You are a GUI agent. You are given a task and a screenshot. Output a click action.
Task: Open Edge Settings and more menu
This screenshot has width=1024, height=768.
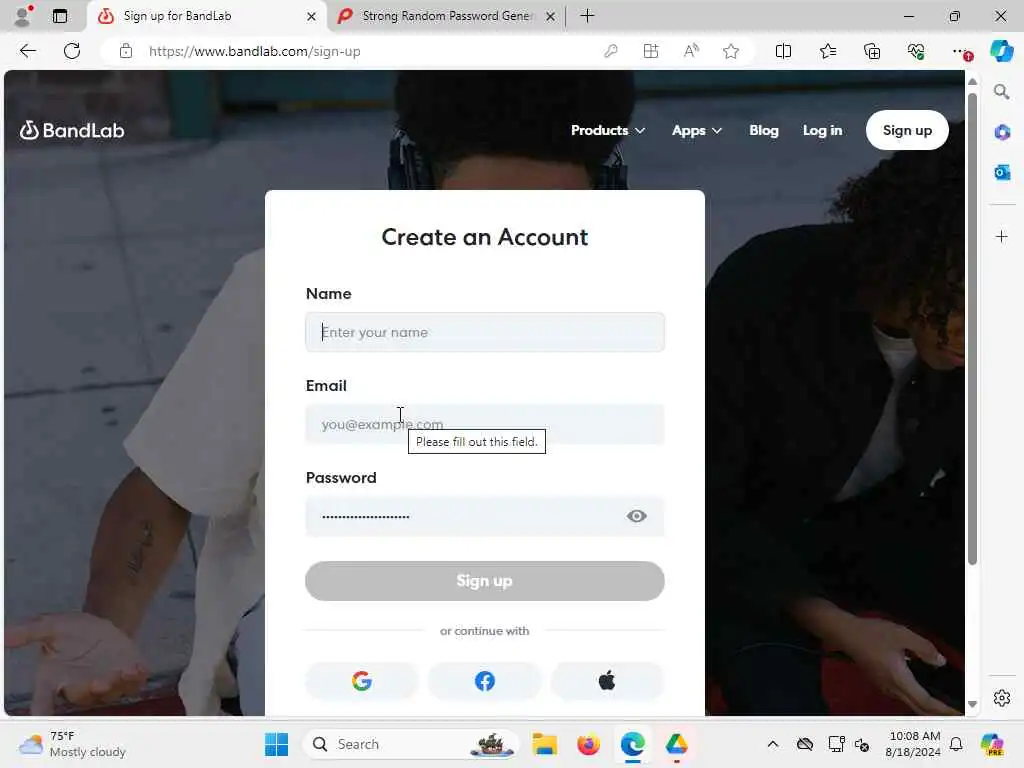tap(961, 51)
